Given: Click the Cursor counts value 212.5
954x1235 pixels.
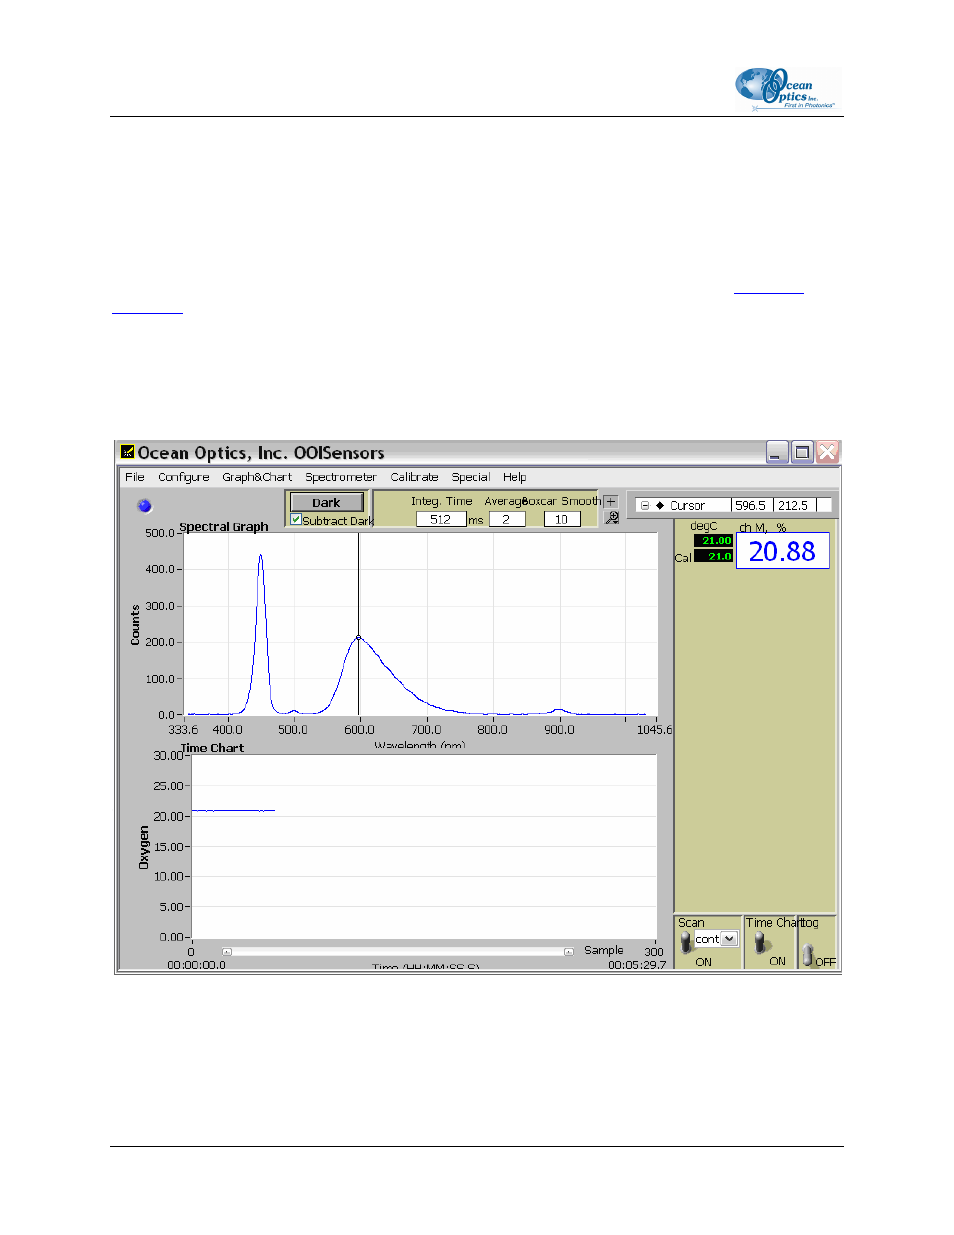Looking at the screenshot, I should [794, 506].
